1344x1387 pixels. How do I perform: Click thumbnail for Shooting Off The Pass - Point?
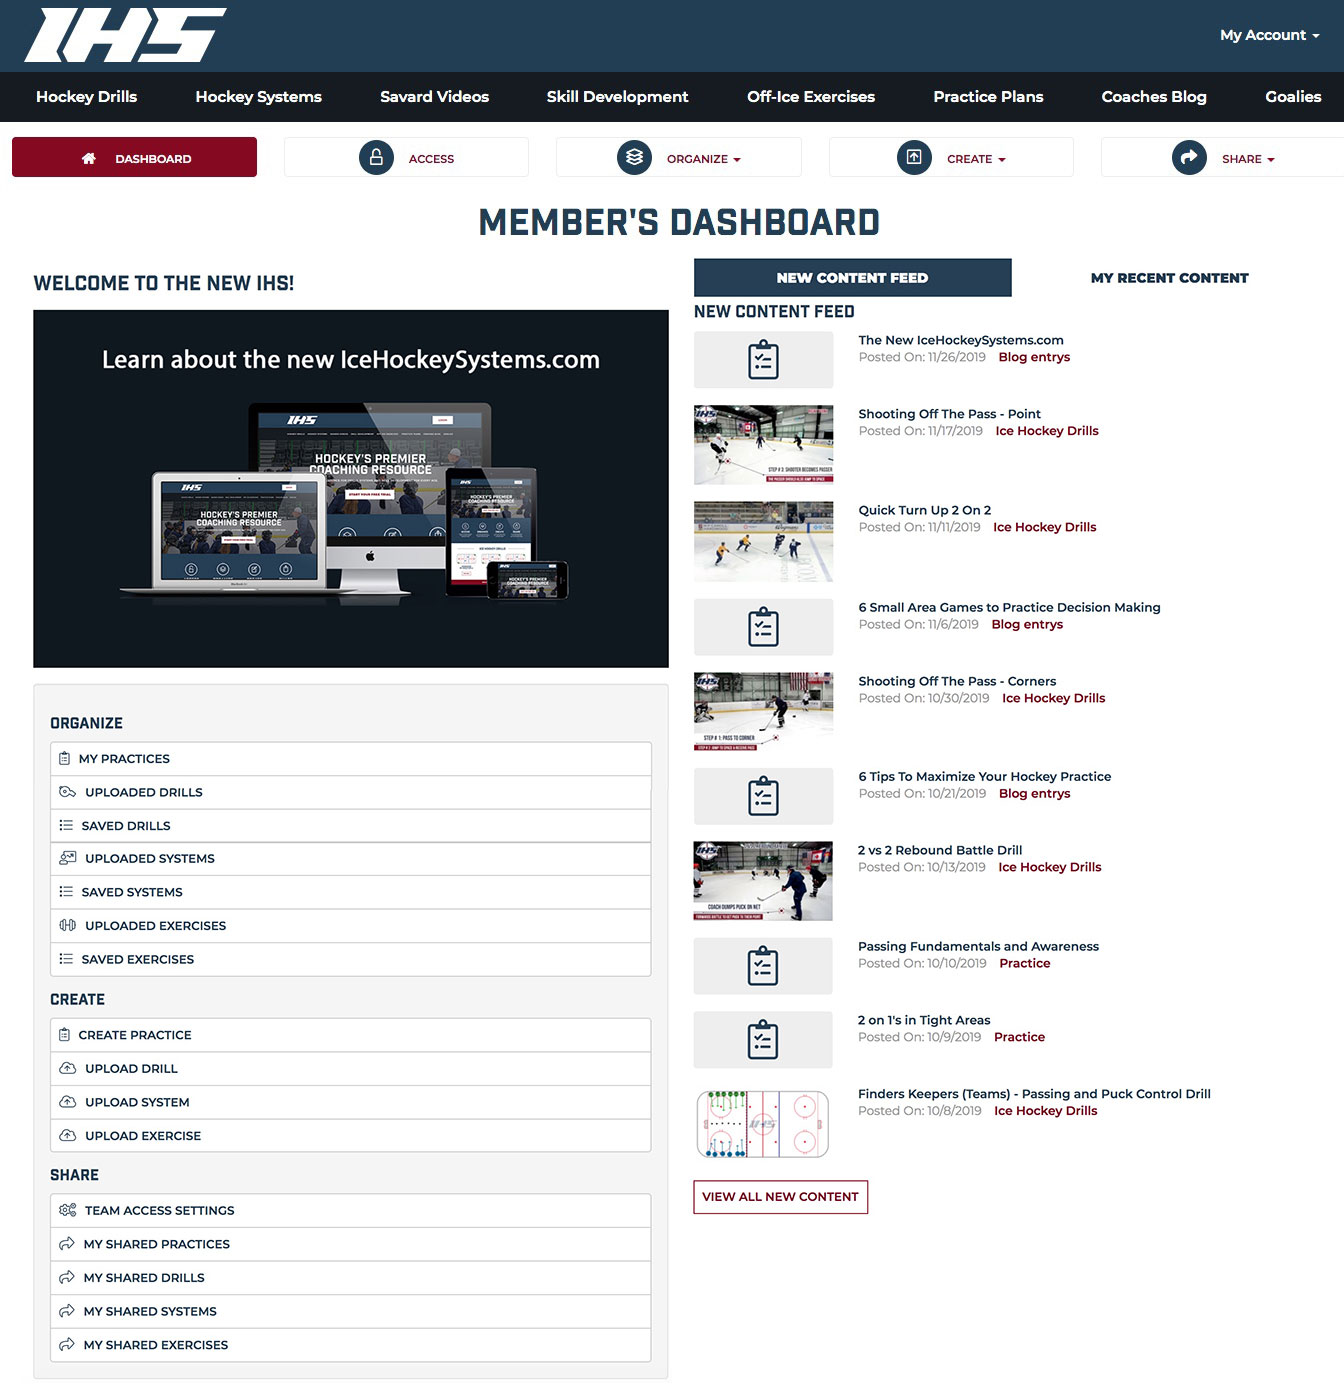click(x=763, y=445)
